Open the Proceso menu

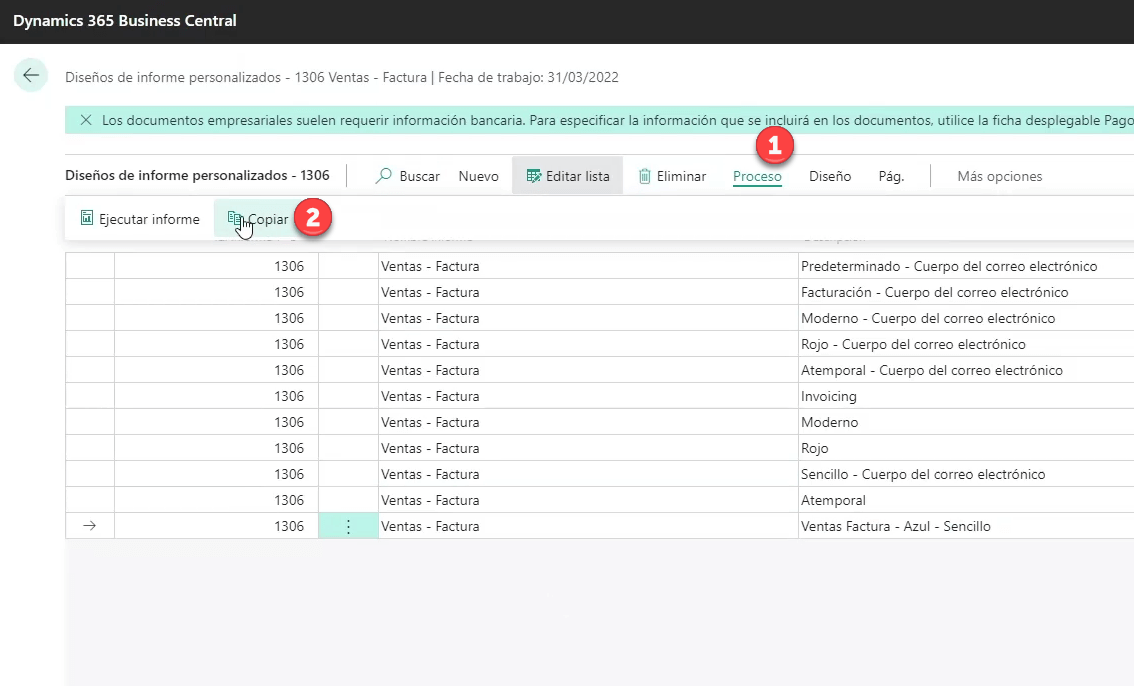757,176
